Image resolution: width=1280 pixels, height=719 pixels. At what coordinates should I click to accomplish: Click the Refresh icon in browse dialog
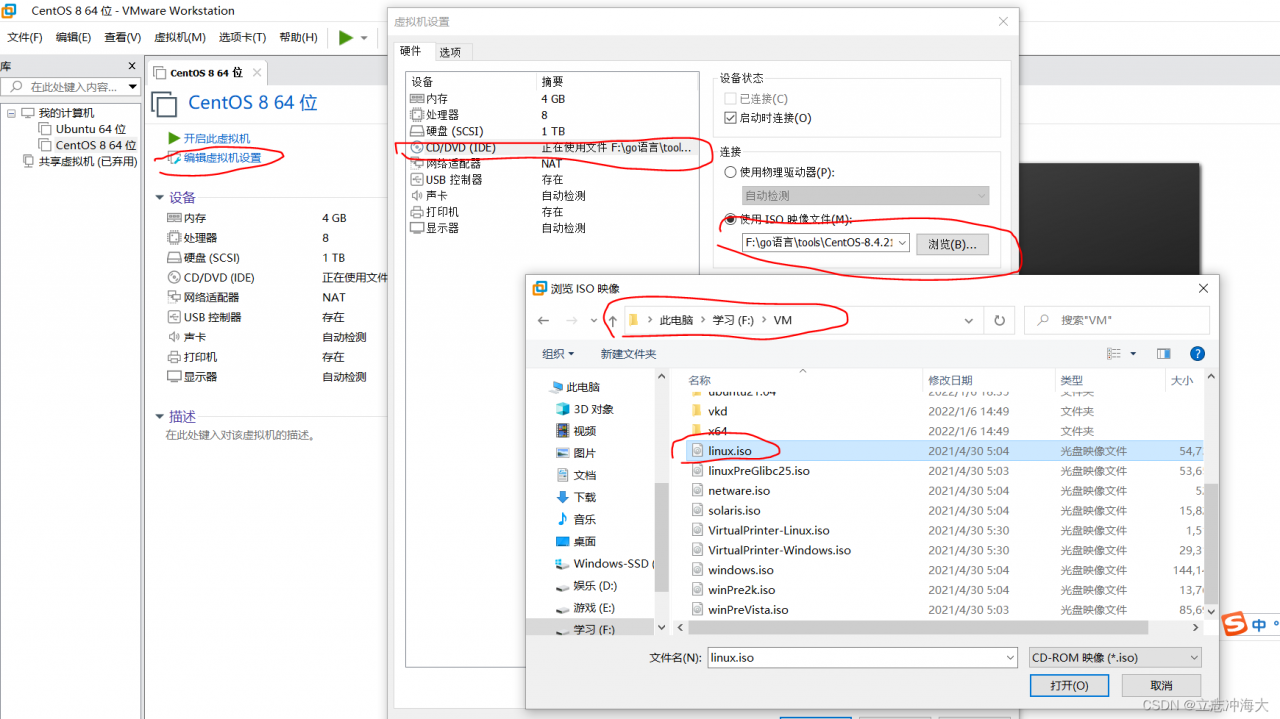(999, 320)
